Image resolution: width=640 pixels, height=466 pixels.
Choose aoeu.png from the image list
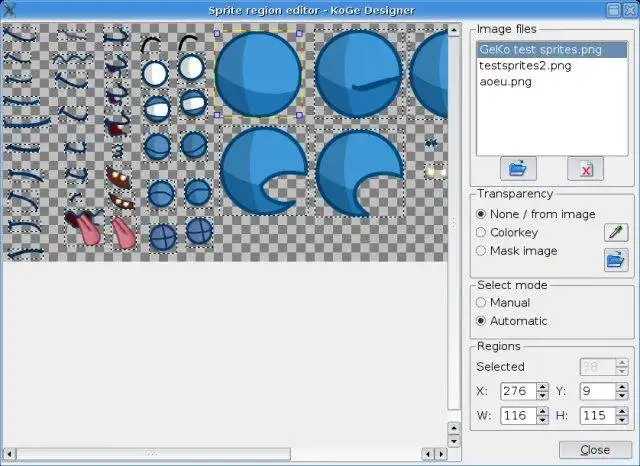552,82
